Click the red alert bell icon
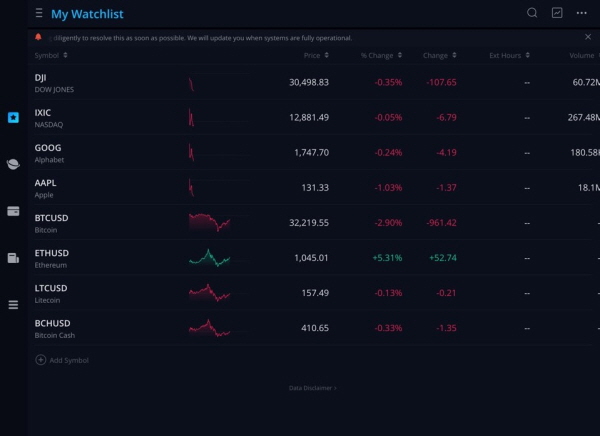Image resolution: width=600 pixels, height=436 pixels. [38, 37]
